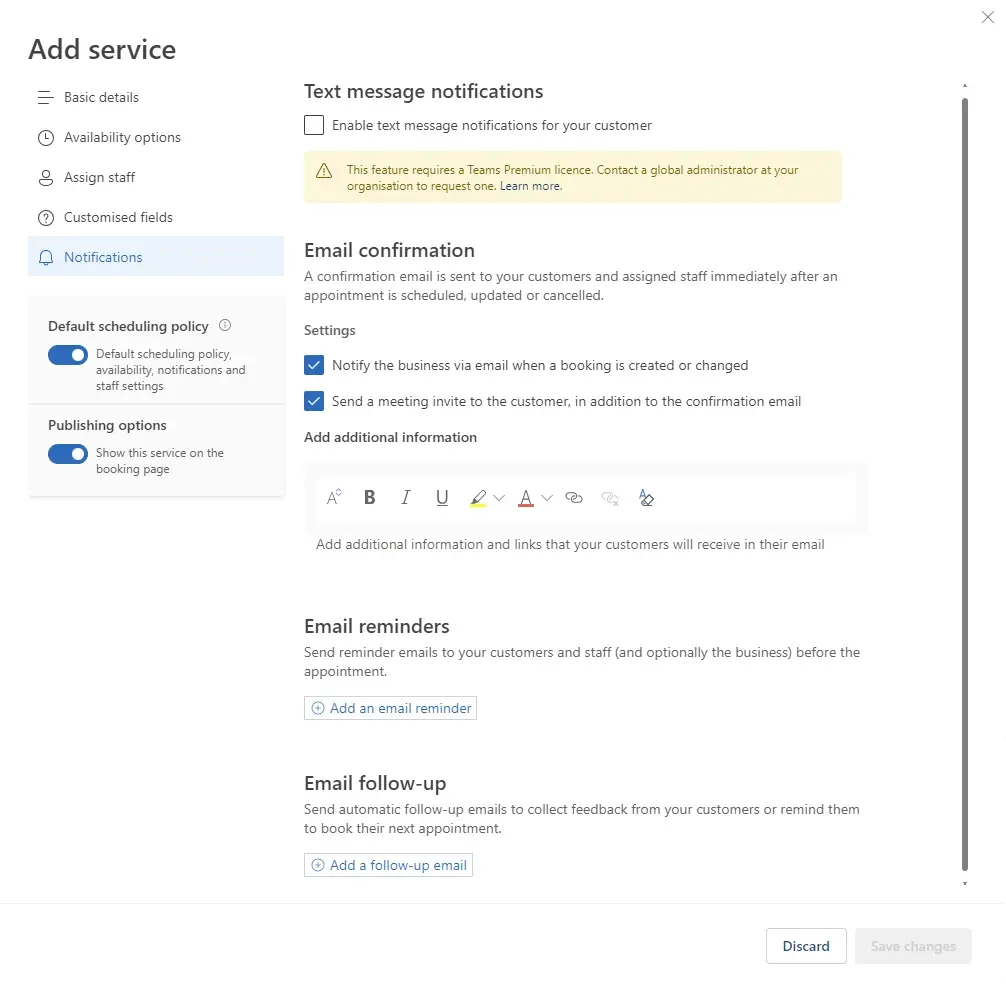Click the font size icon
Screen dimensions: 1006x984
334,498
